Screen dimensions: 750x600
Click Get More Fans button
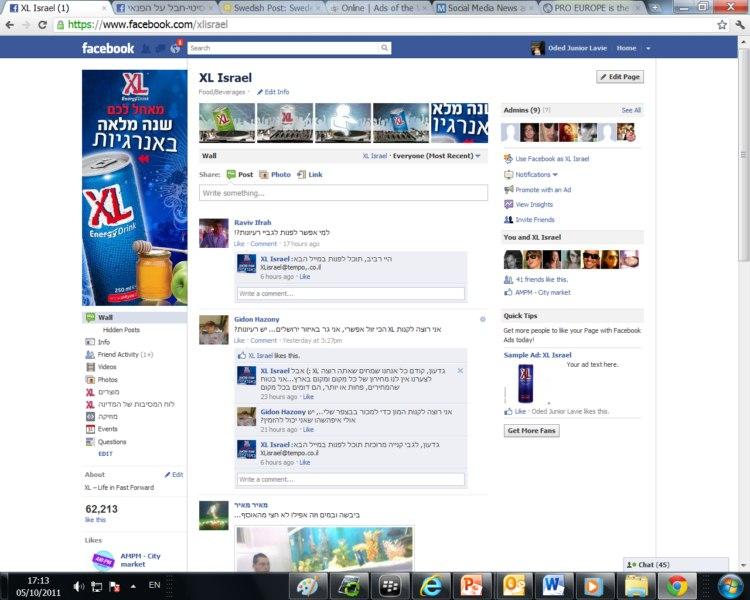(x=531, y=431)
